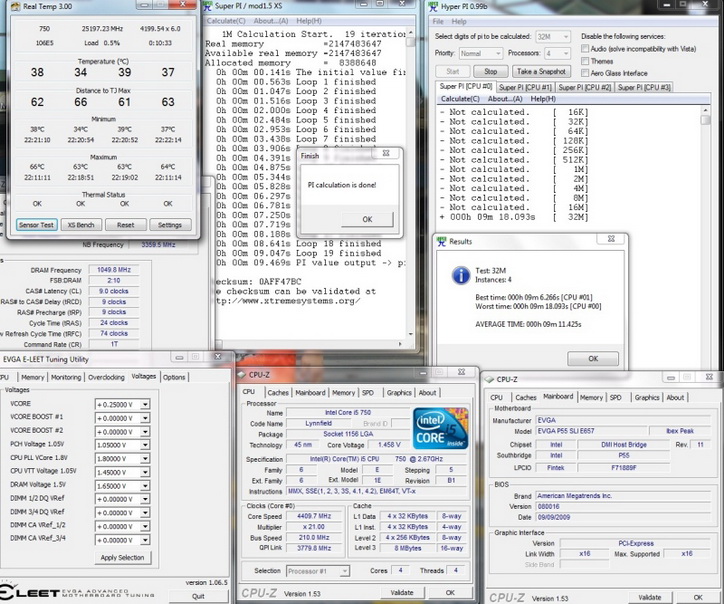The image size is (724, 604).
Task: Click the Hyper PI title bar icon
Action: click(433, 6)
